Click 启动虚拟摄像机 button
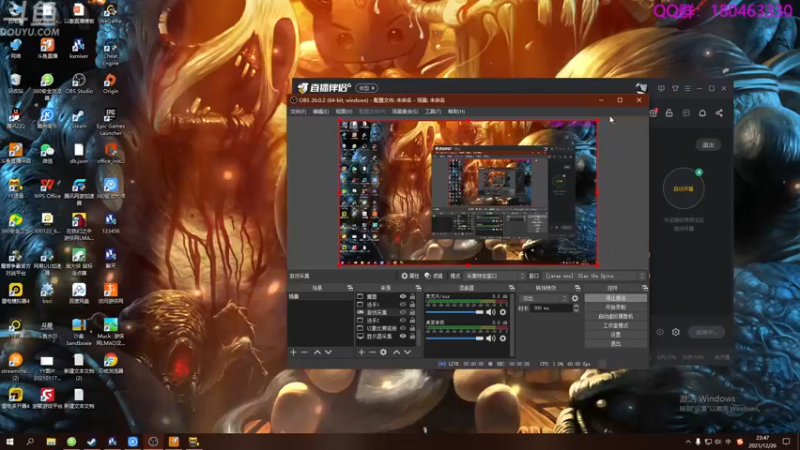Screen dimensions: 800x450 pos(615,316)
